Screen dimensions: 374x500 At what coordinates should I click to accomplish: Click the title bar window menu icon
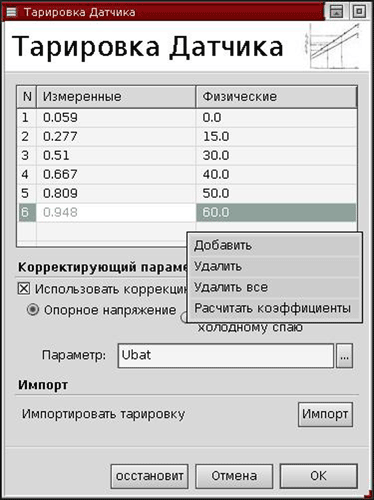11,12
